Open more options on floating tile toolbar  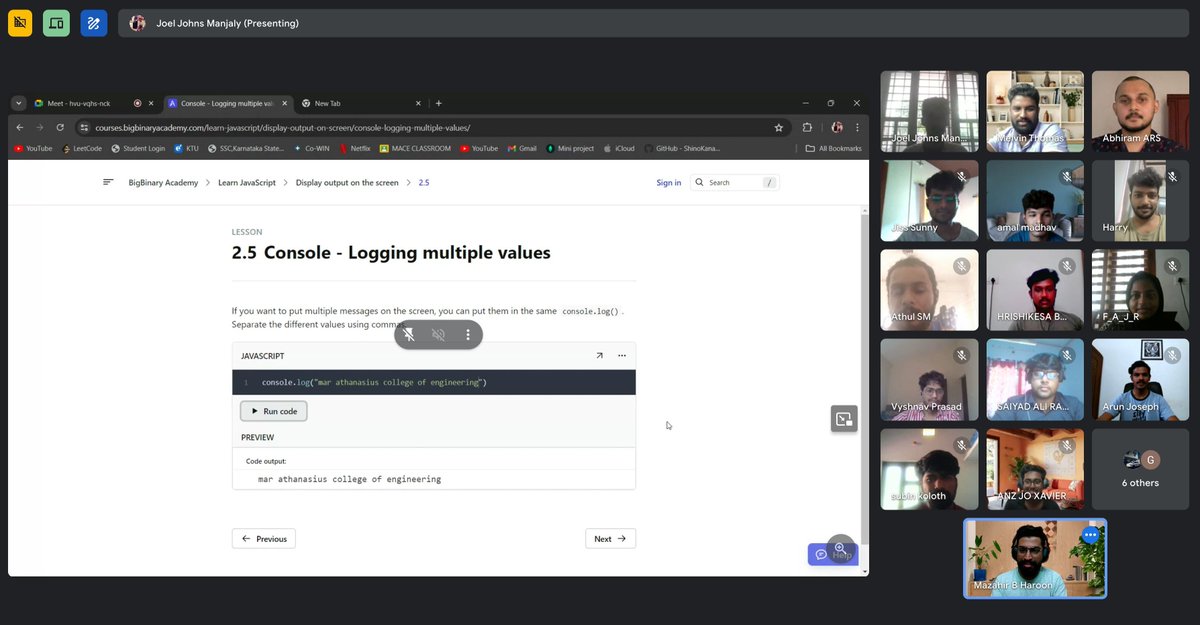point(467,334)
